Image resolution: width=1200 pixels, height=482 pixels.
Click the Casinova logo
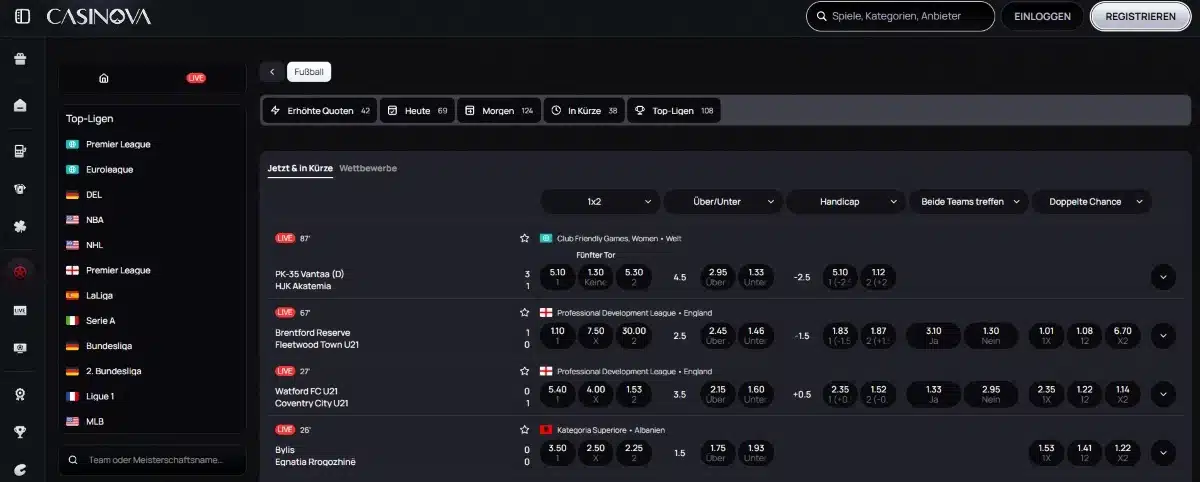click(x=99, y=16)
